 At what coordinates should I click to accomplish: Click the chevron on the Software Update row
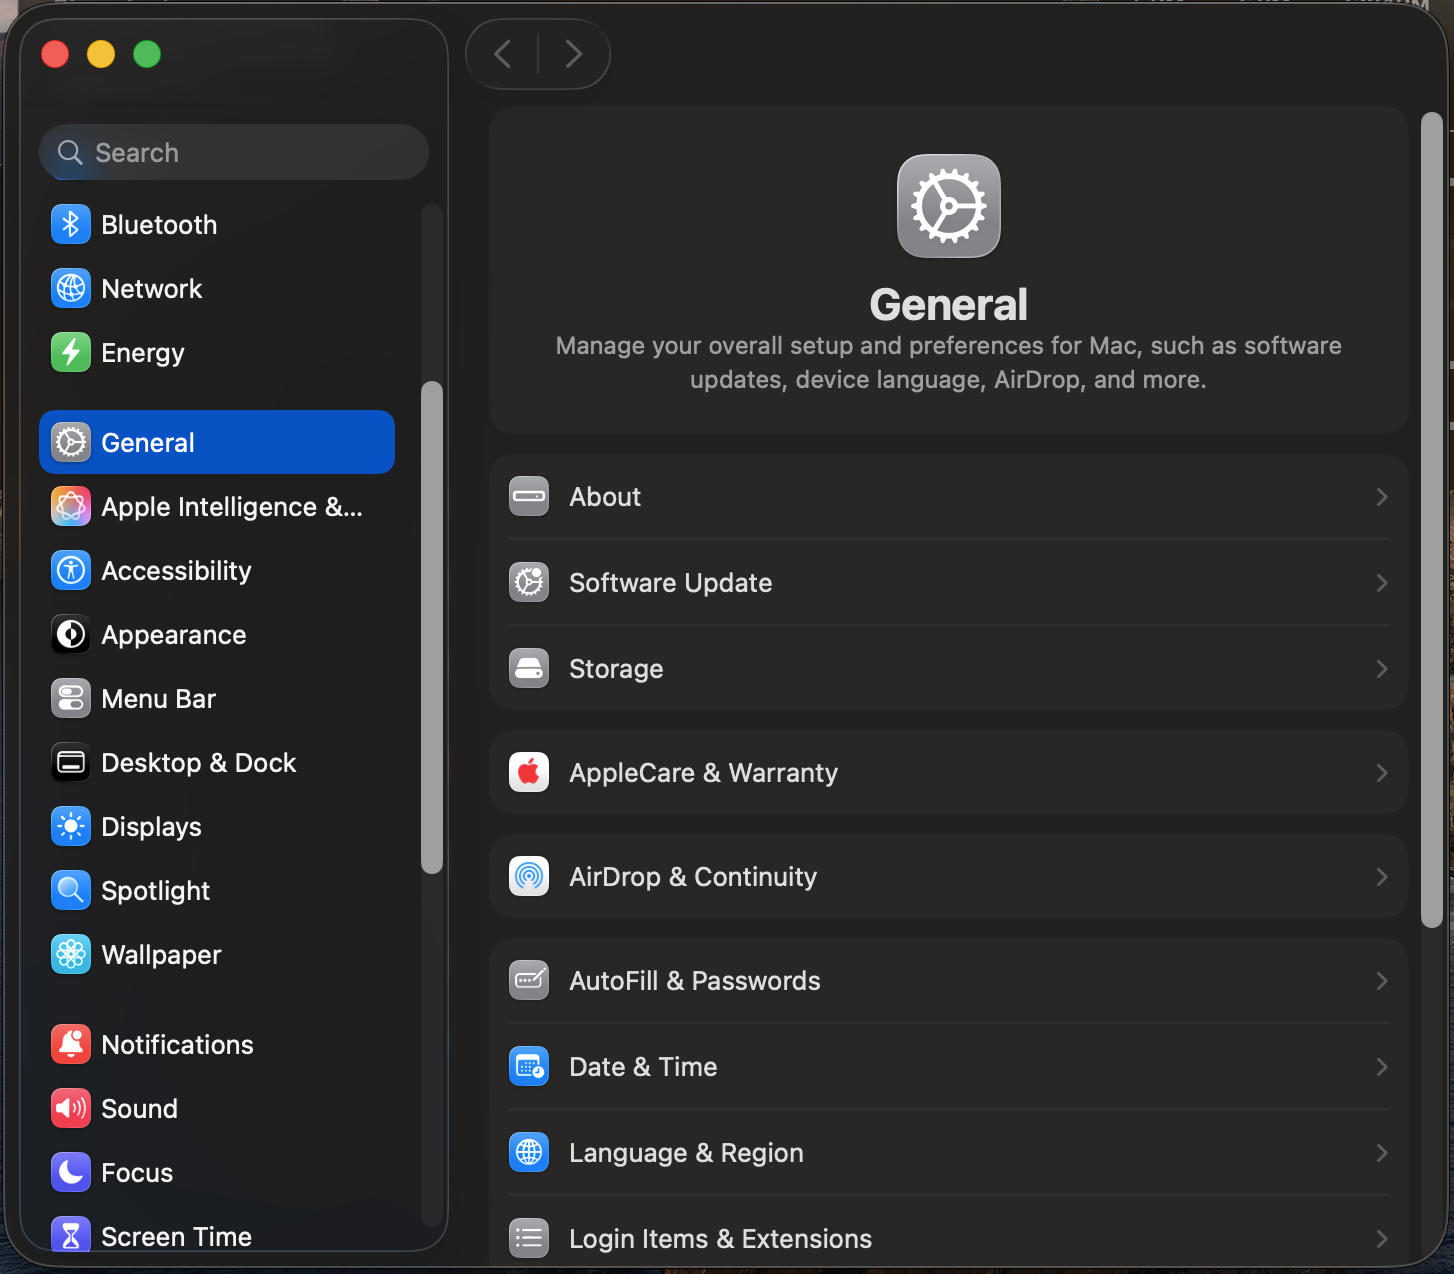(x=1382, y=583)
